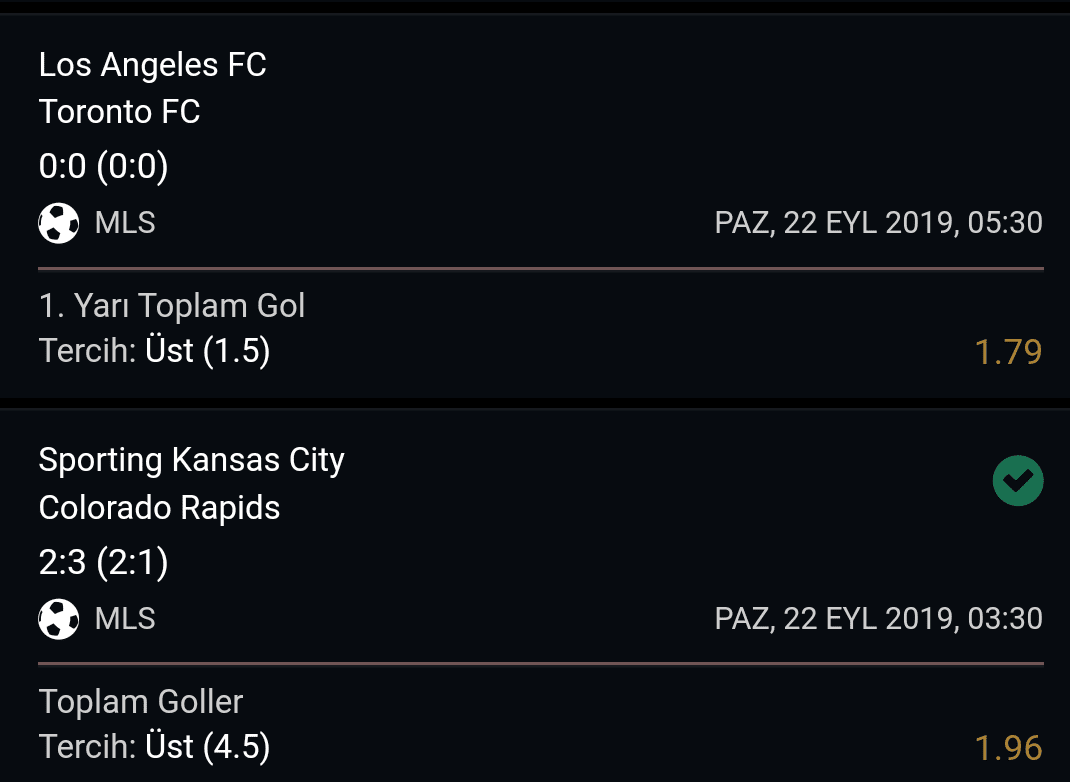Click the green checkmark won-bet icon
The image size is (1070, 782).
point(1017,480)
